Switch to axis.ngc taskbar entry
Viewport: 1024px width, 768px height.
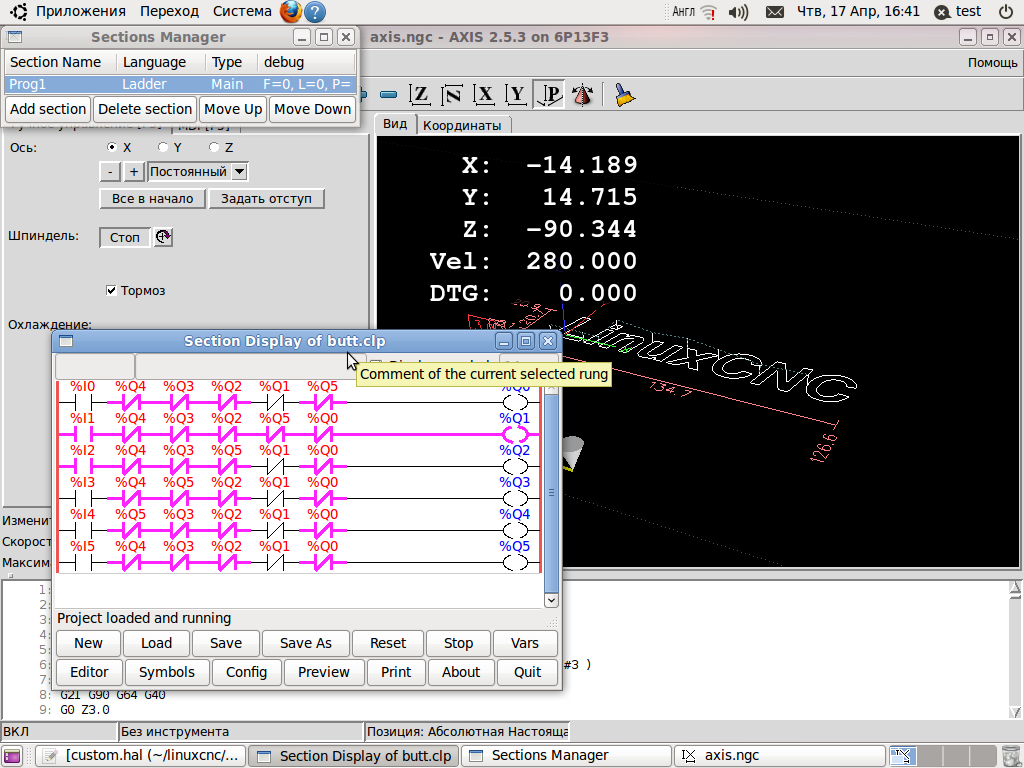point(780,756)
